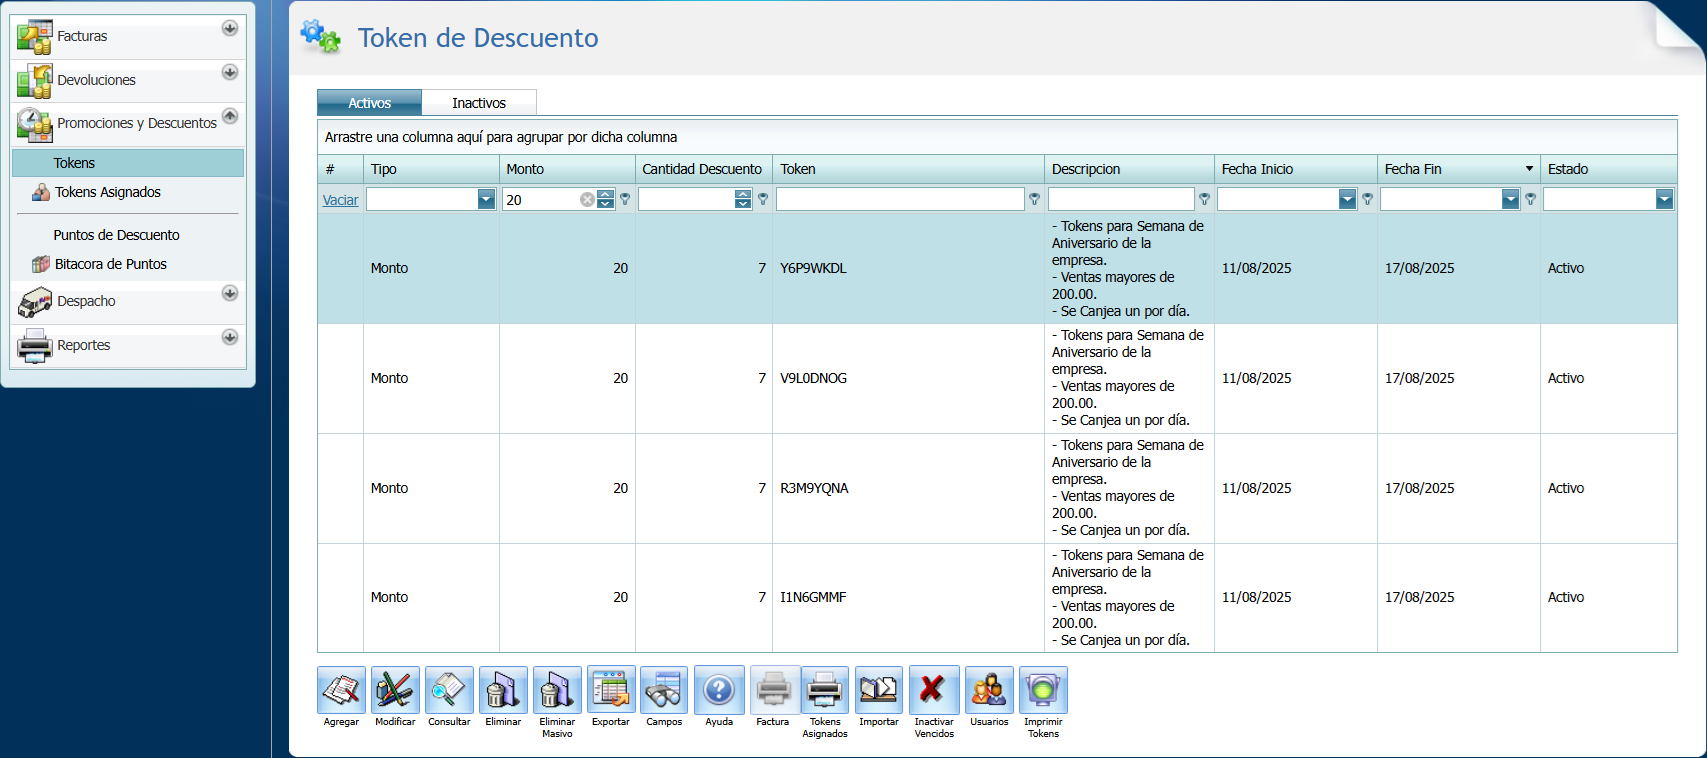Click the Agregar toolbar icon
Screen dimensions: 1707x758
point(341,690)
